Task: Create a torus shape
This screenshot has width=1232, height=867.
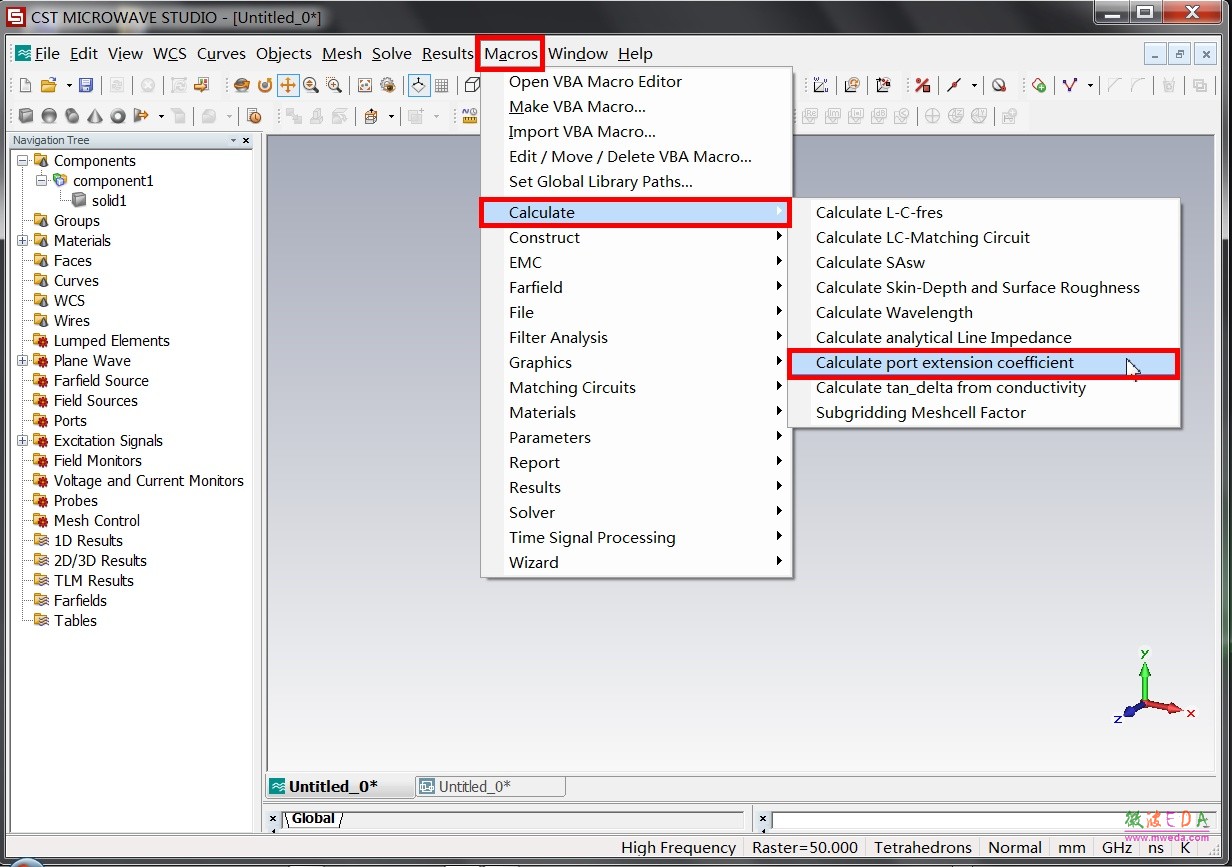Action: pyautogui.click(x=118, y=116)
